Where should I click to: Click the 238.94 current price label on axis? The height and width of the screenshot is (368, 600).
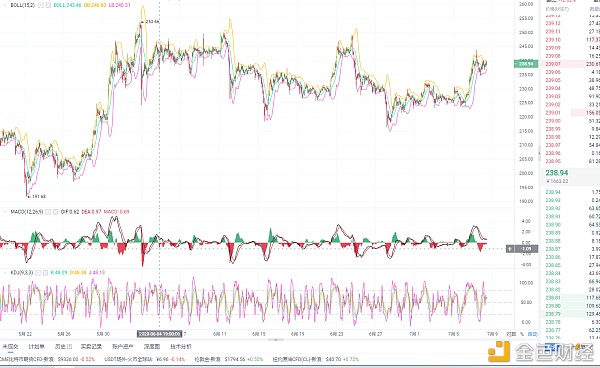[526, 64]
